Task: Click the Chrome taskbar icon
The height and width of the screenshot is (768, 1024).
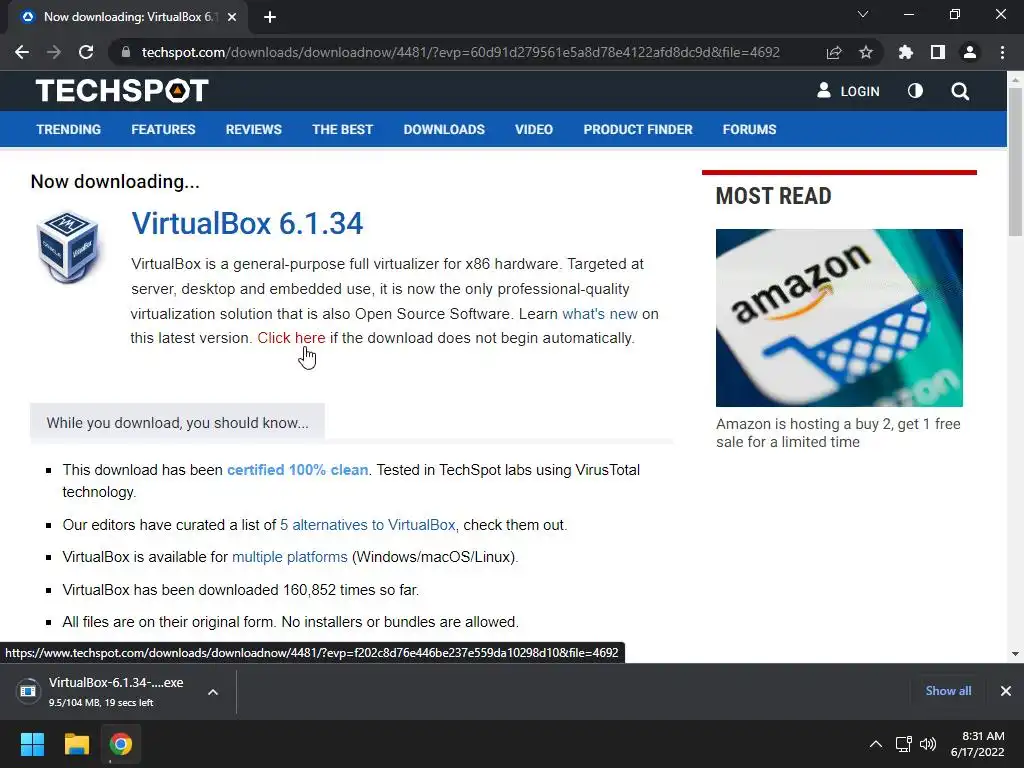Action: click(121, 744)
